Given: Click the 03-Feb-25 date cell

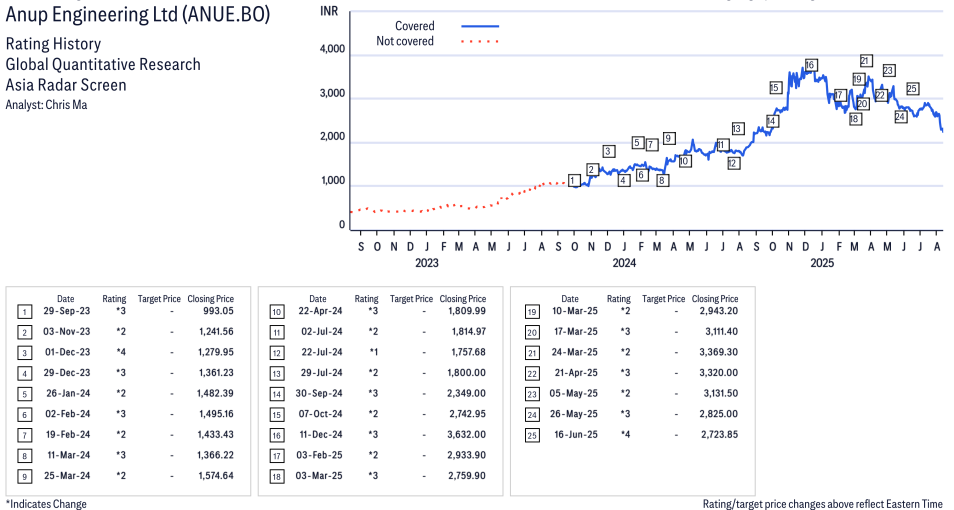Looking at the screenshot, I should coord(319,456).
